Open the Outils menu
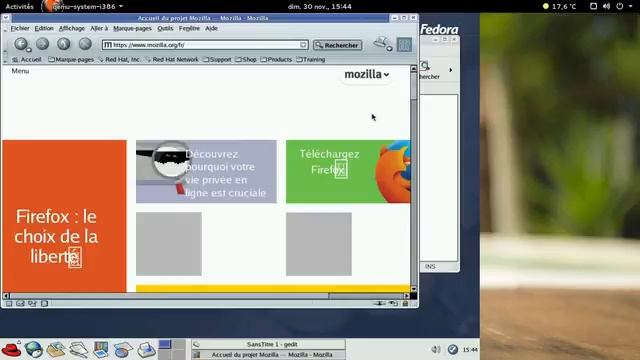This screenshot has height=360, width=640. 165,28
